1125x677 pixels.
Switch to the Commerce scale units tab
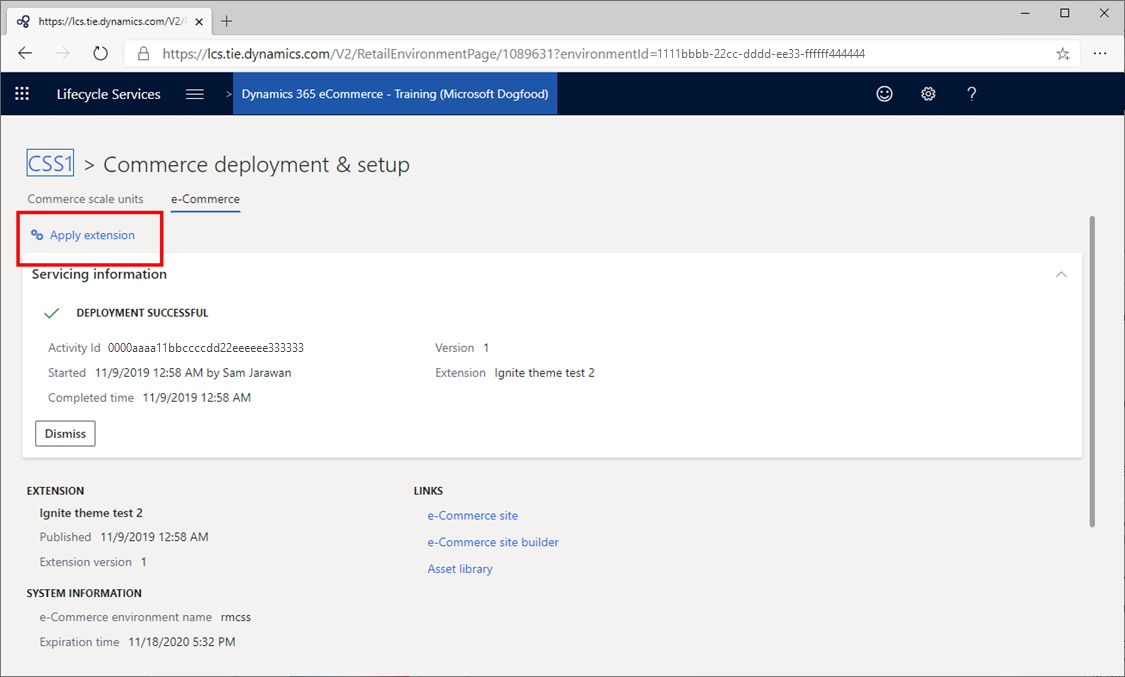(85, 199)
